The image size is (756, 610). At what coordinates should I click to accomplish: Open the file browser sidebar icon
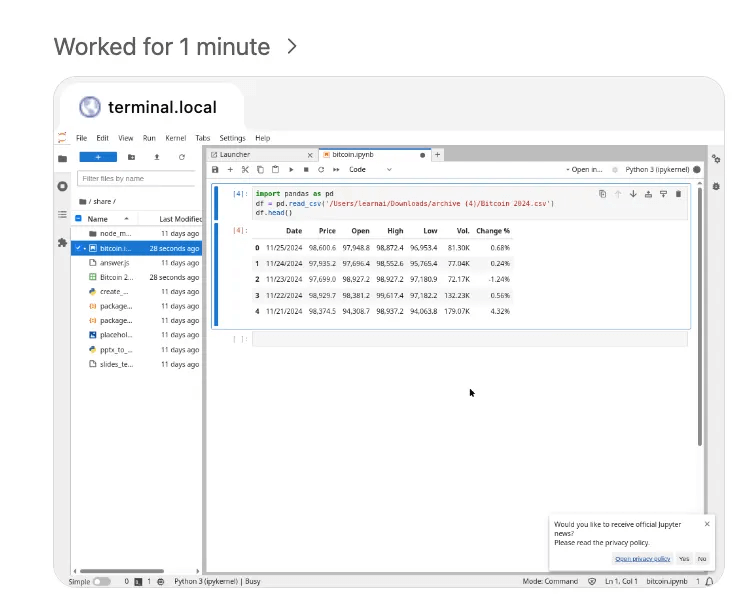click(x=63, y=159)
